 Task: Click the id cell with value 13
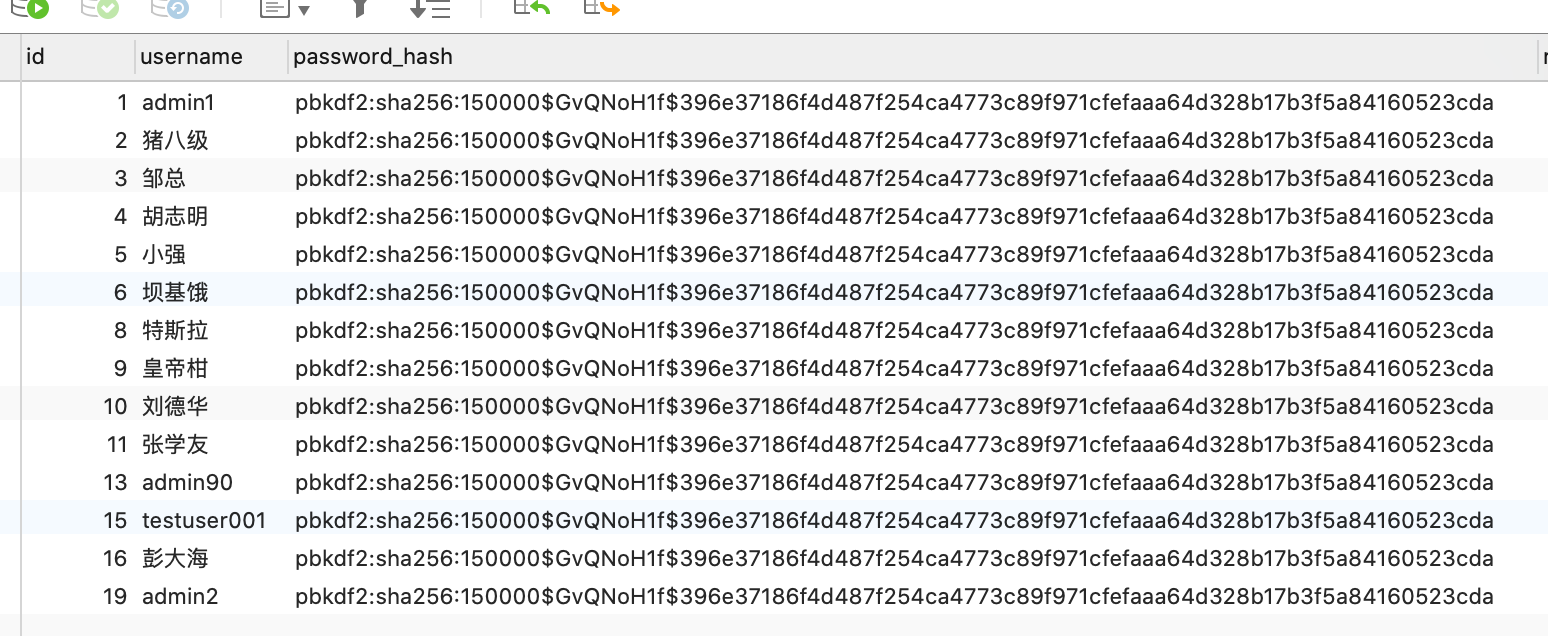click(x=78, y=482)
